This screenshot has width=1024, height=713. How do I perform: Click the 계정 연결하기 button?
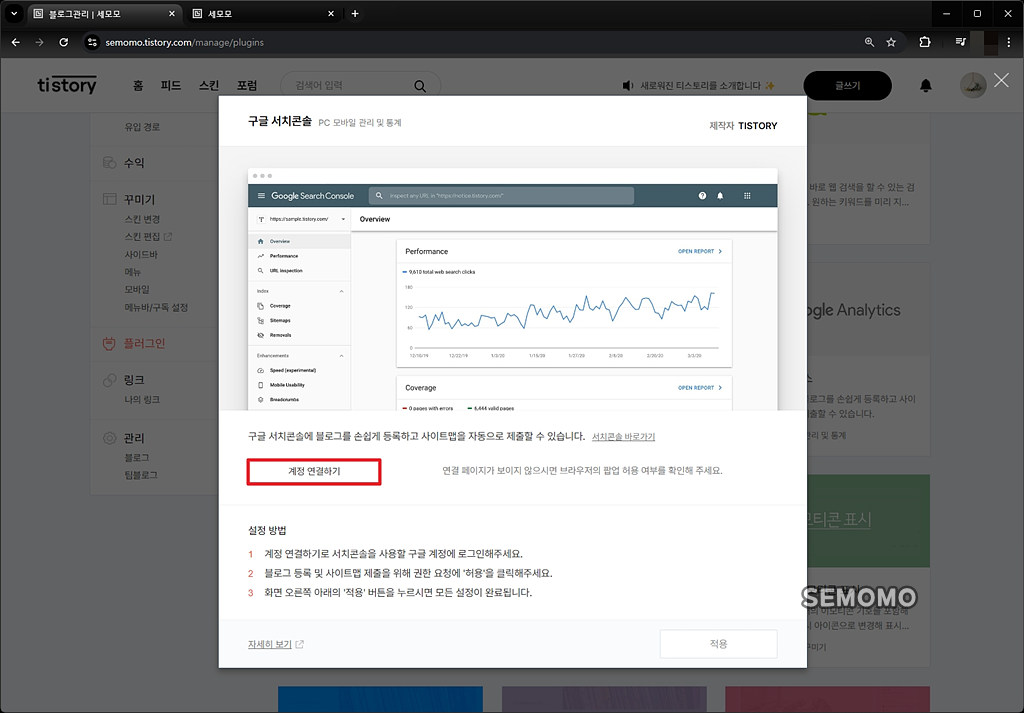click(x=314, y=471)
